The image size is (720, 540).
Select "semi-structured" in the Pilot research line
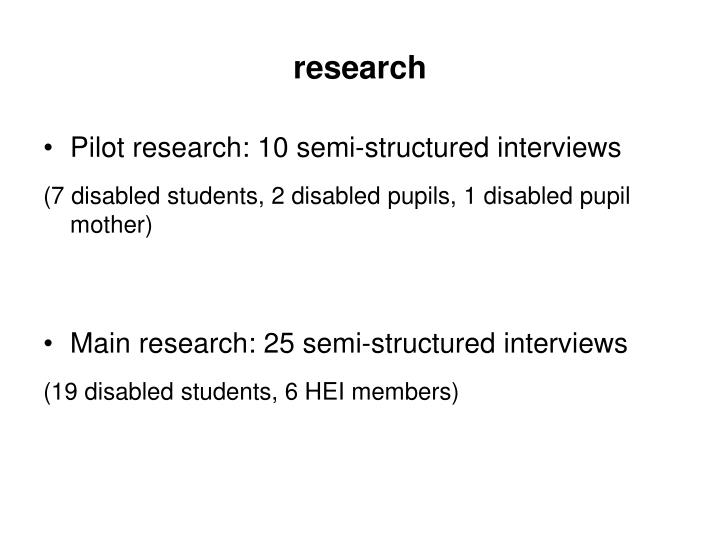[x=393, y=147]
